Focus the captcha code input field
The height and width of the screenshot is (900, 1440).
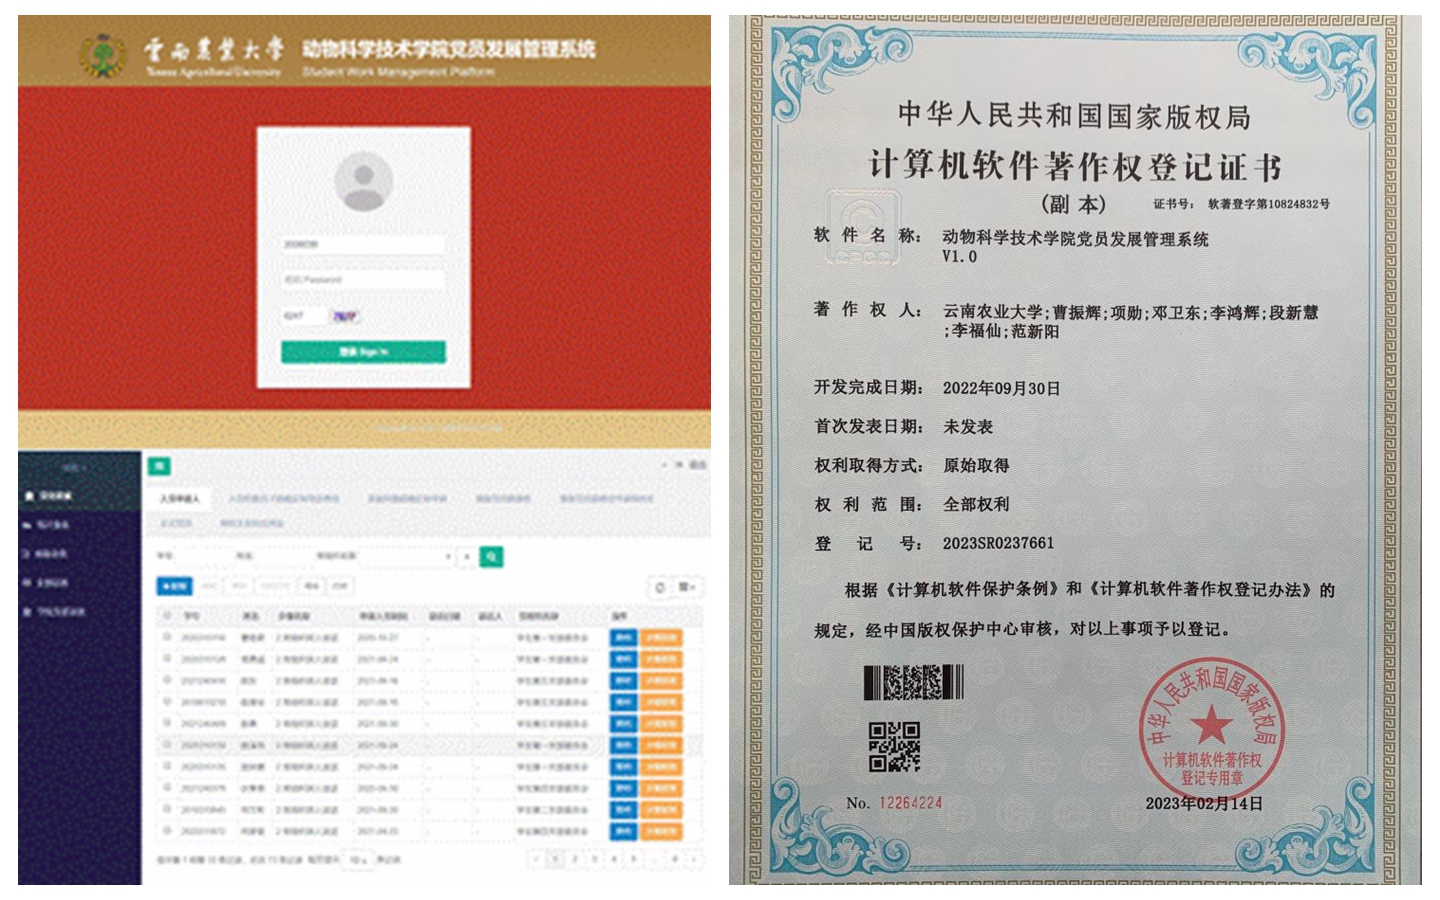click(303, 316)
